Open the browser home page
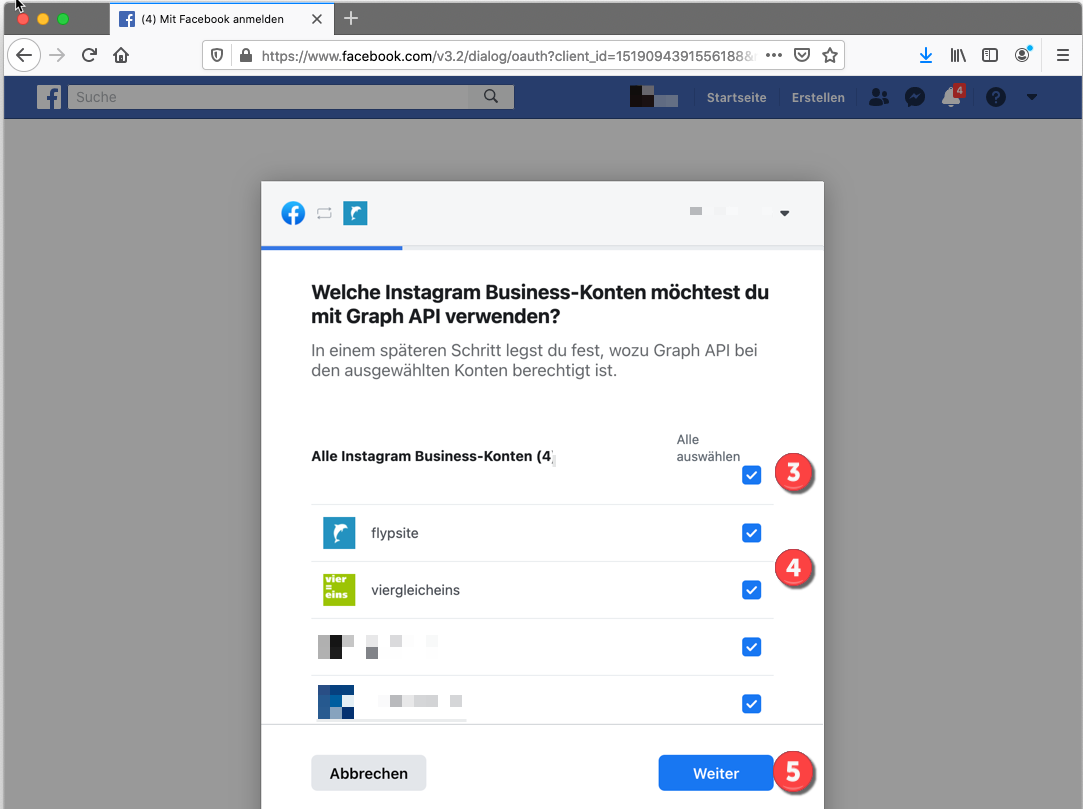 [121, 55]
